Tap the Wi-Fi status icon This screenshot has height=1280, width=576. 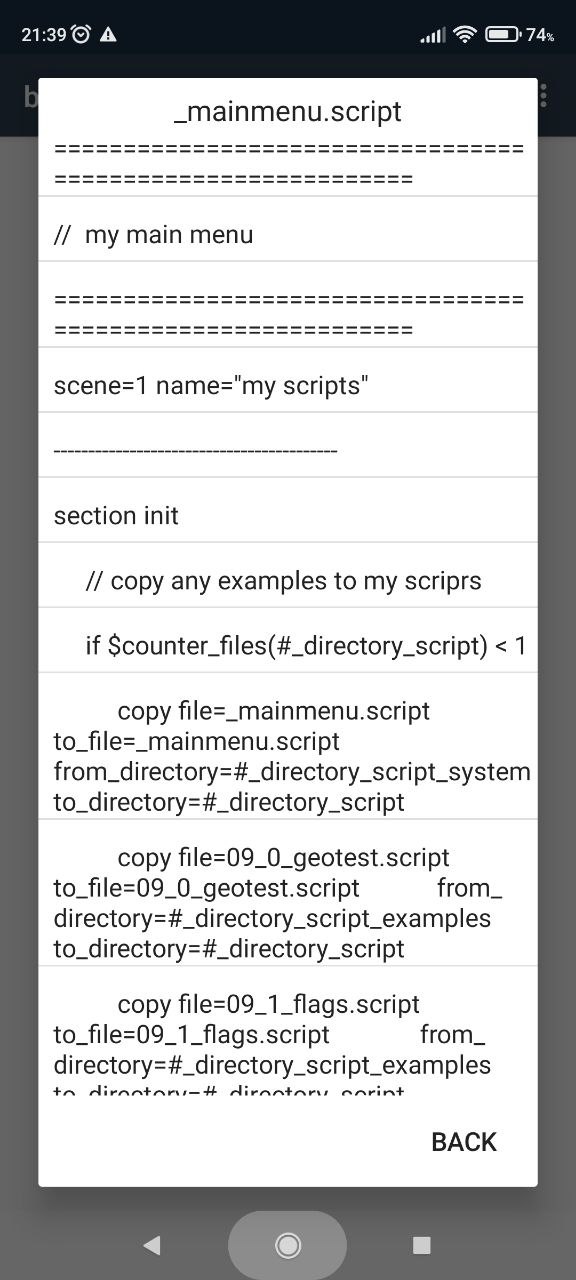click(464, 34)
